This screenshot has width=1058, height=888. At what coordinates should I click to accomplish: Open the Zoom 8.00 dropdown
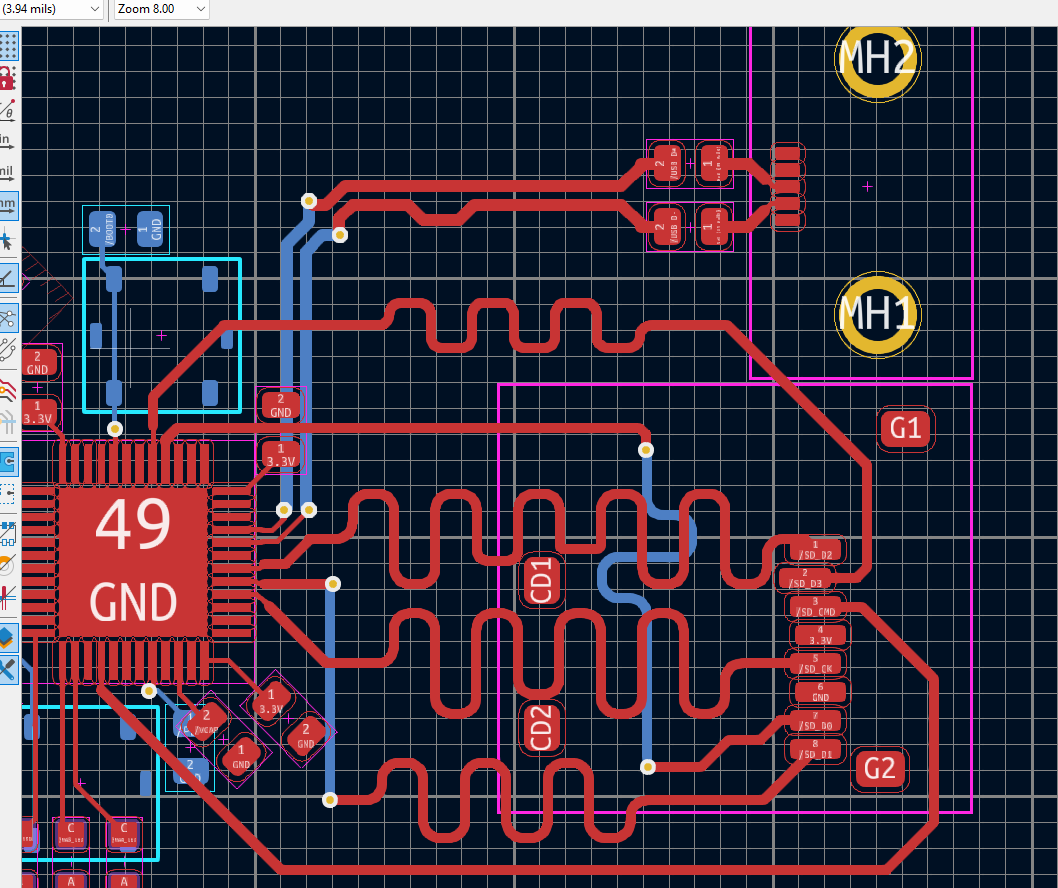160,9
